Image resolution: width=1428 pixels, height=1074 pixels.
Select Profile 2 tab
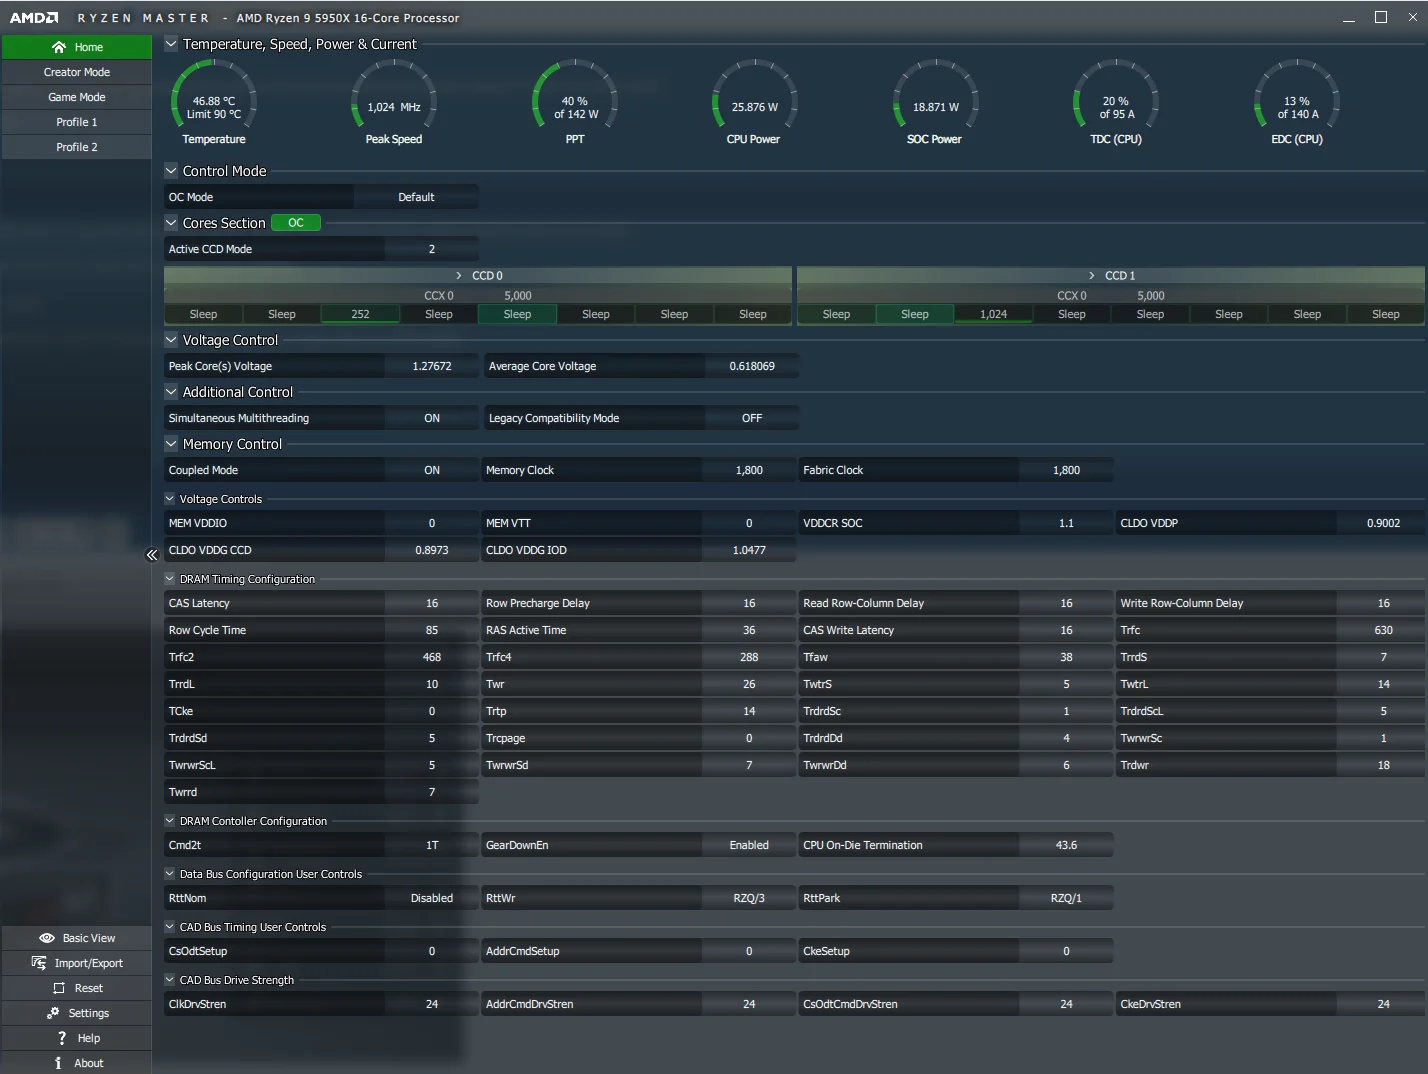[x=77, y=147]
